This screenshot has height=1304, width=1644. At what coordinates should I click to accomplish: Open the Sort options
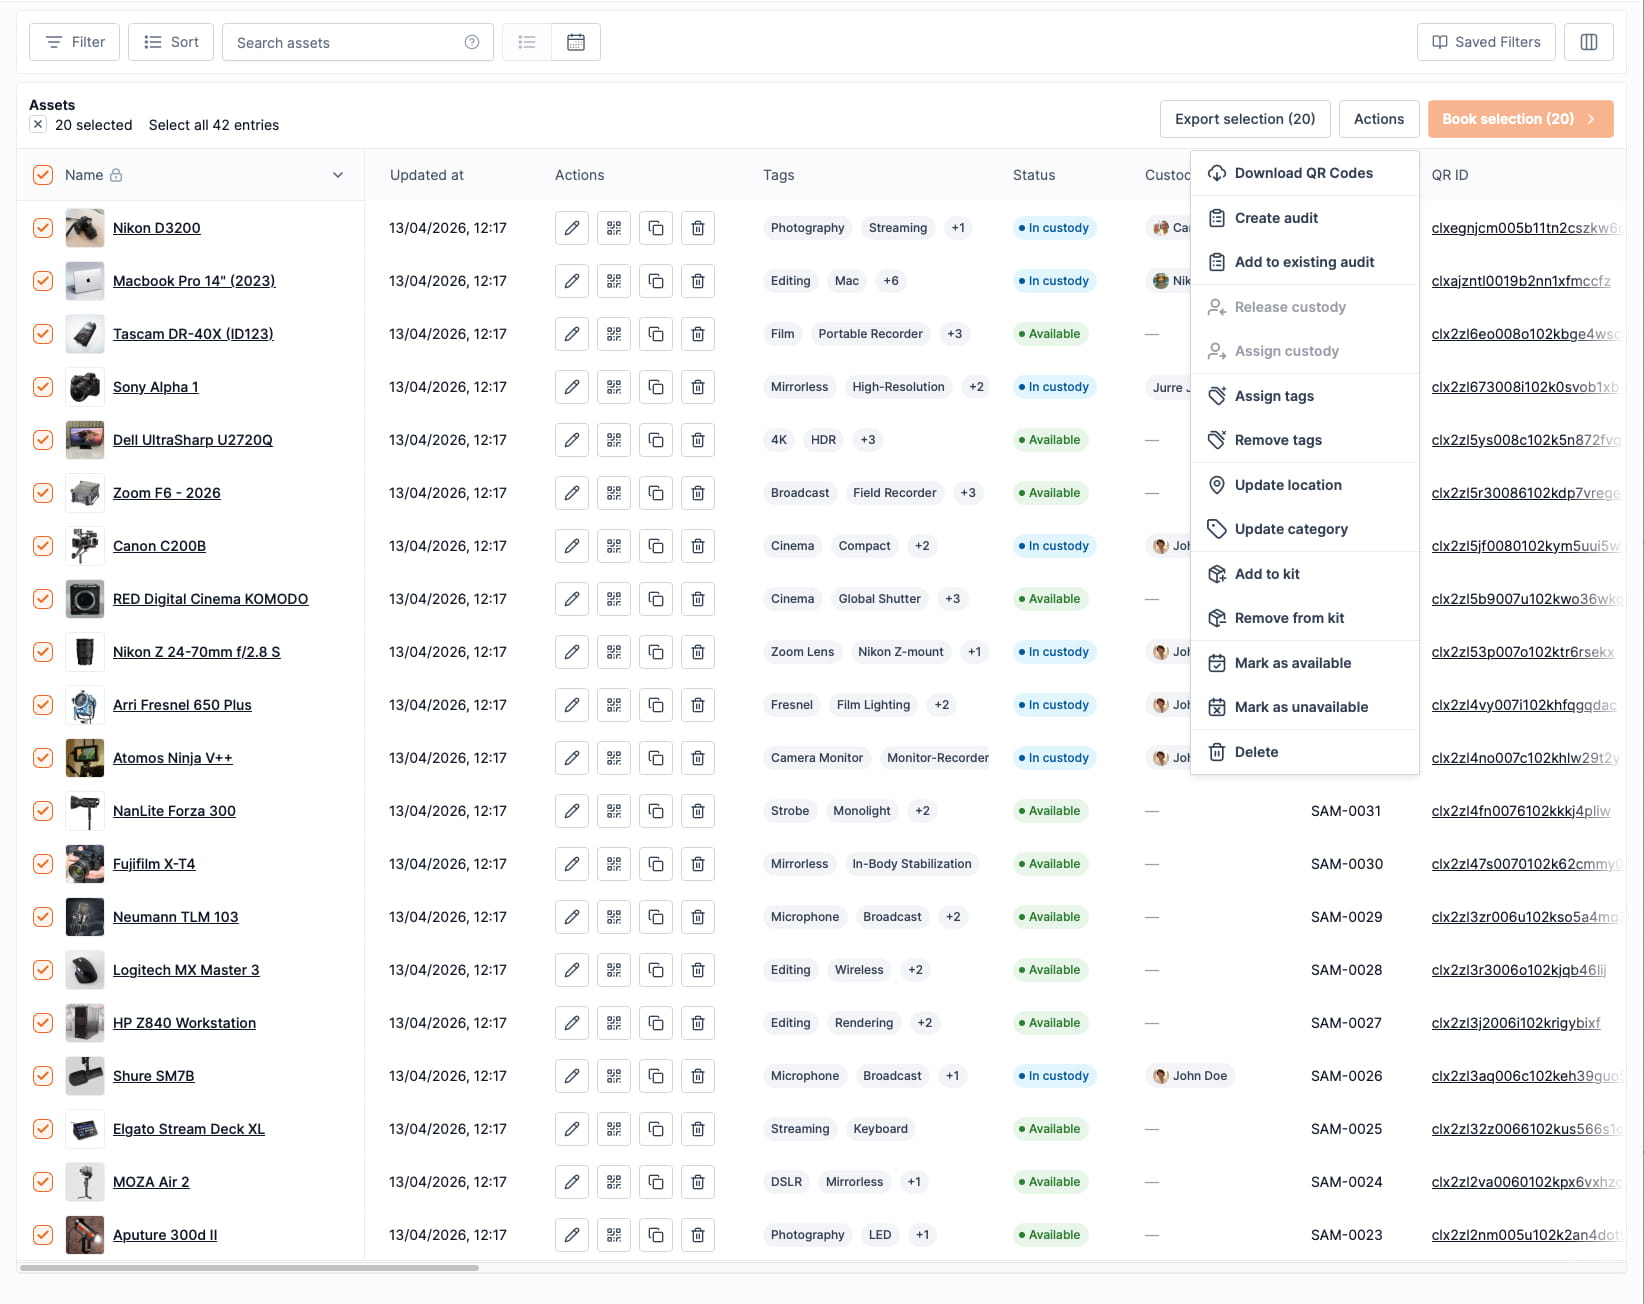[171, 42]
